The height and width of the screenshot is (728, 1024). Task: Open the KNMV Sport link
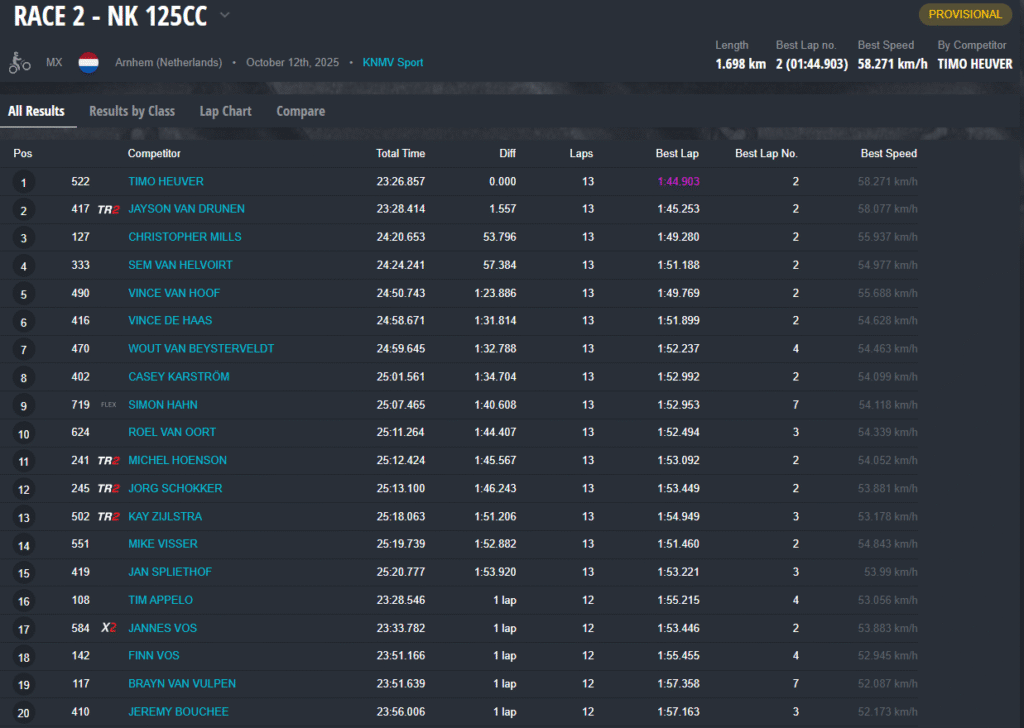tap(393, 62)
